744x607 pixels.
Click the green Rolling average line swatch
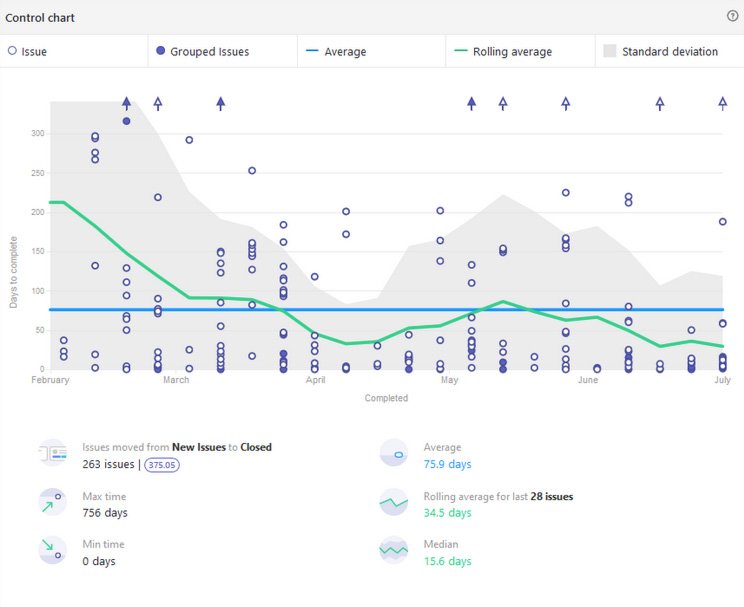(461, 50)
